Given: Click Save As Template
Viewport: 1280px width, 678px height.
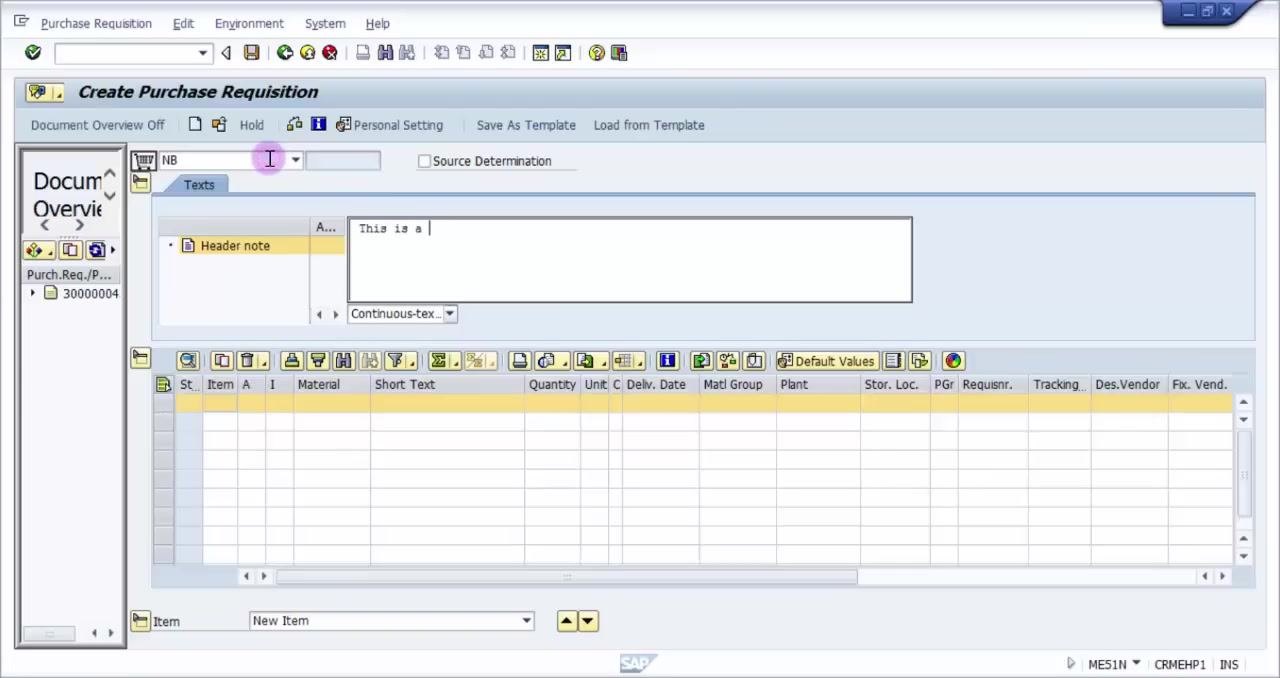Looking at the screenshot, I should (x=526, y=125).
